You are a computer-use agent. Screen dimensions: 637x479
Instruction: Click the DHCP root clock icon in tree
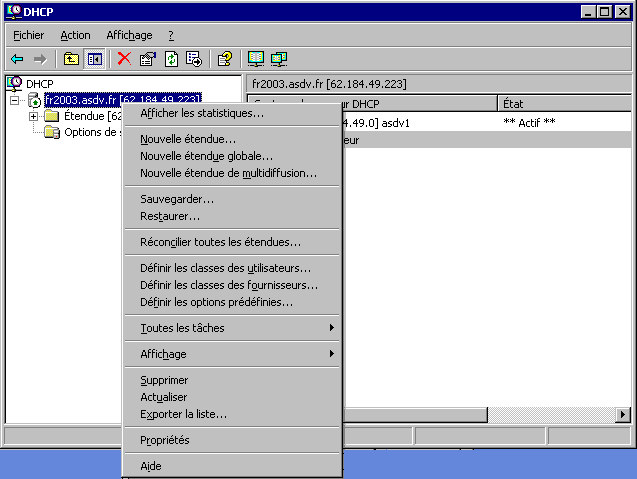tap(14, 83)
